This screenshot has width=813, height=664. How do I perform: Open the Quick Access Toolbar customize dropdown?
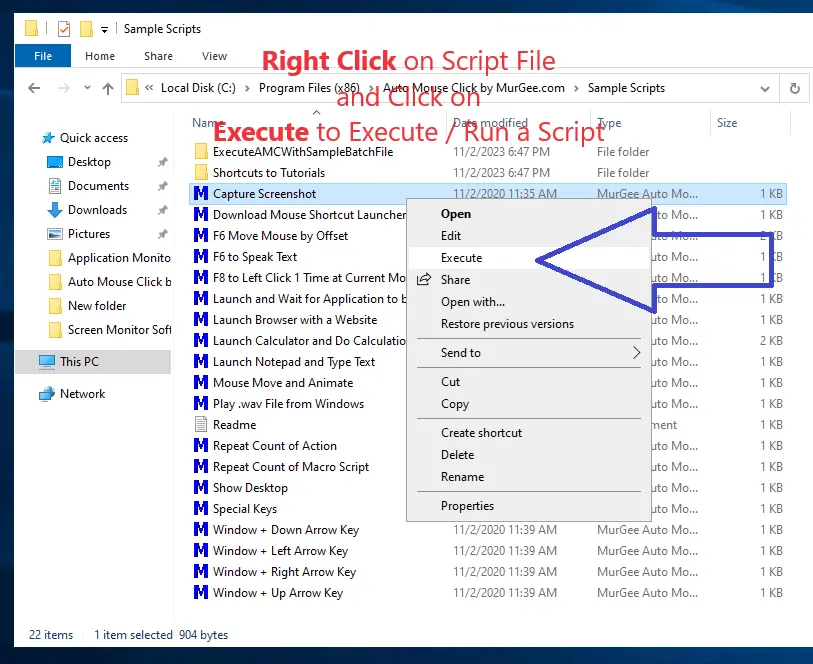[x=104, y=30]
